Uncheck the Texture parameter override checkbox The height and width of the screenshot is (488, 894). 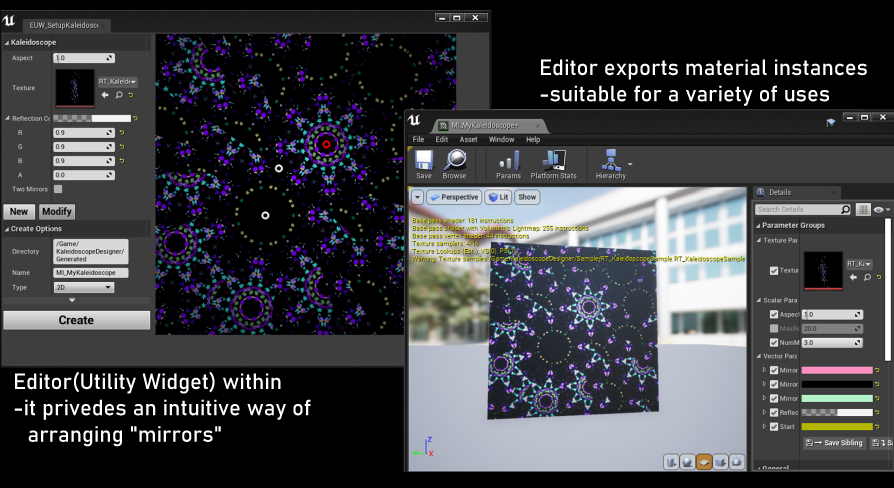[774, 271]
